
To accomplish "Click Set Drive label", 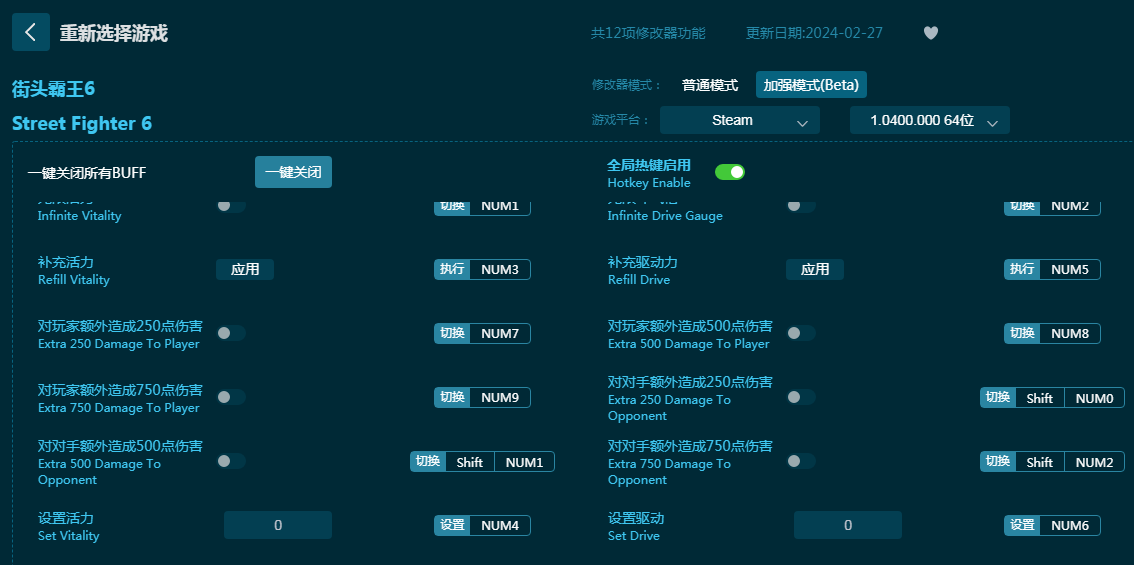I will coord(634,536).
